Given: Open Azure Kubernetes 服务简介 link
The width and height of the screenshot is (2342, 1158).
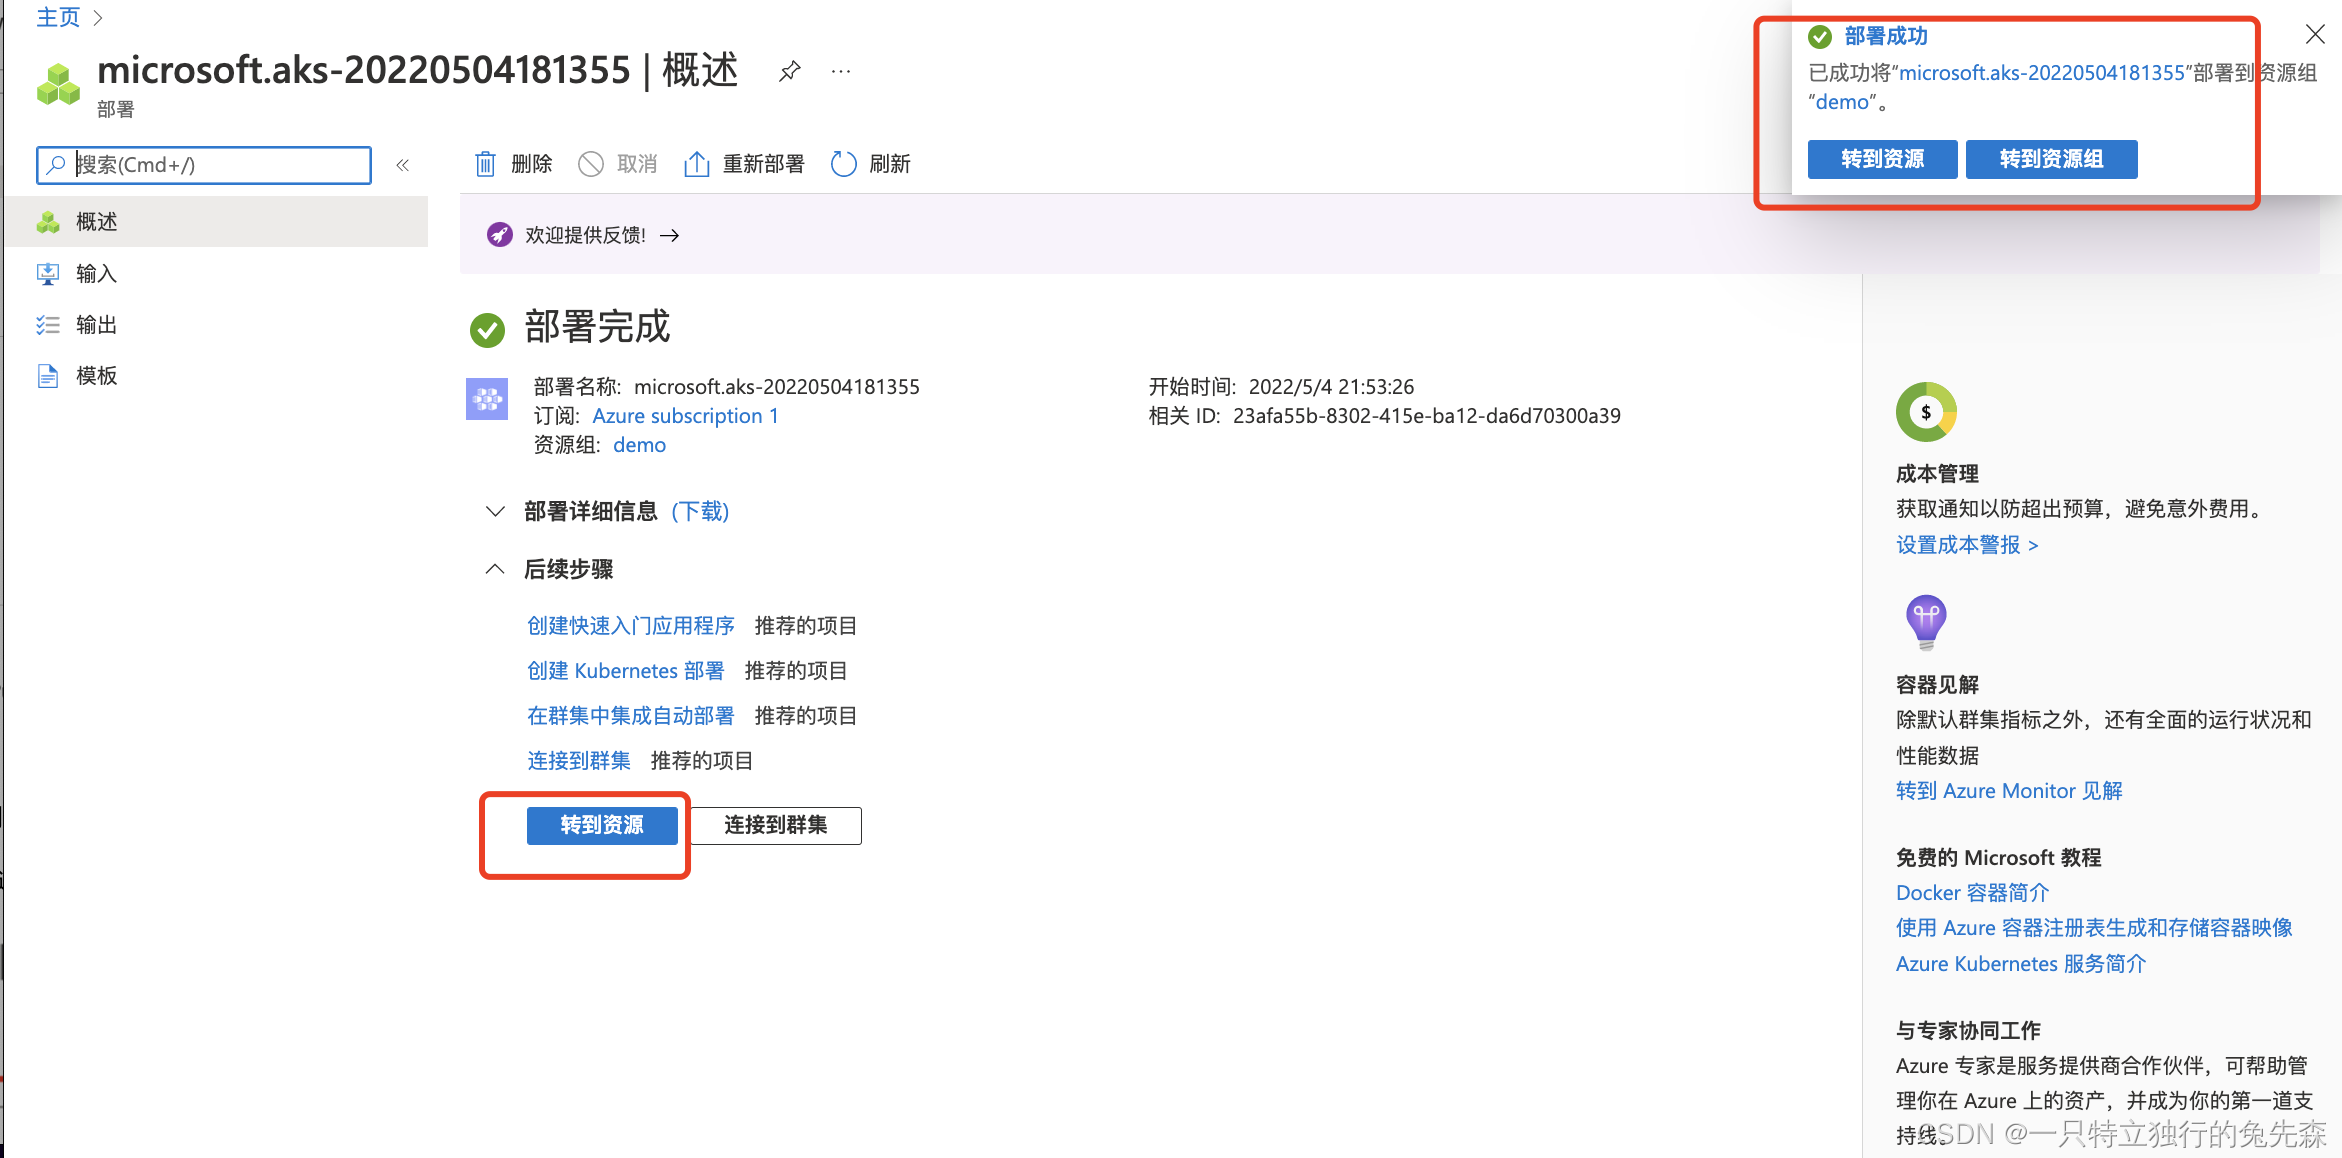Looking at the screenshot, I should [2021, 964].
